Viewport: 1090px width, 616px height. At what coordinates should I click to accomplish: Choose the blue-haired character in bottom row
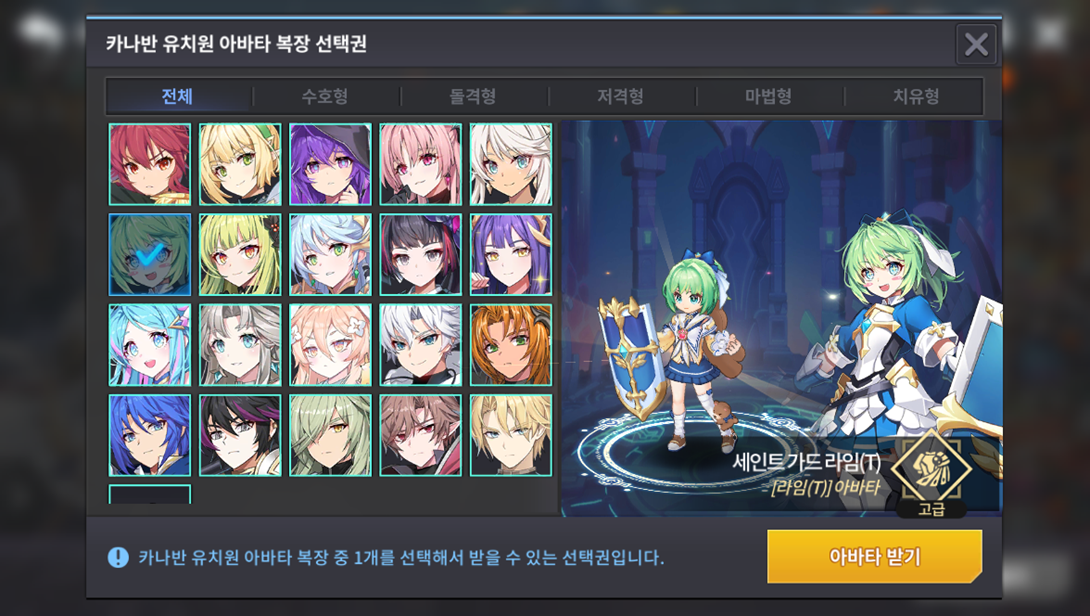[149, 435]
